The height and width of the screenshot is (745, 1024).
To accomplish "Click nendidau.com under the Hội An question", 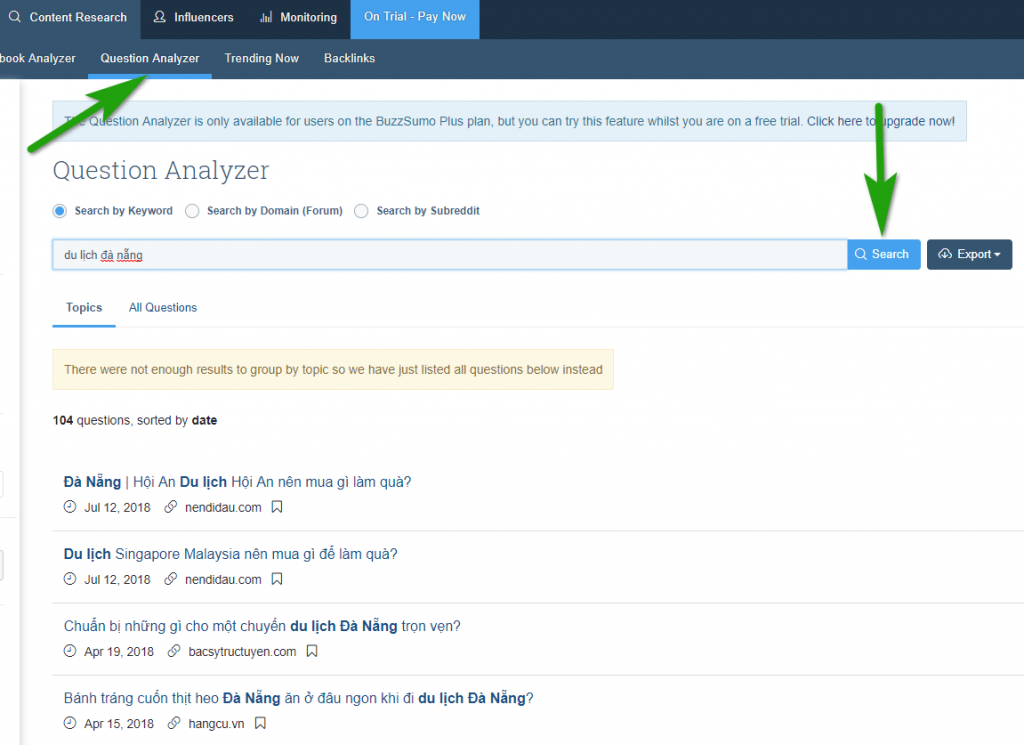I will [x=223, y=507].
